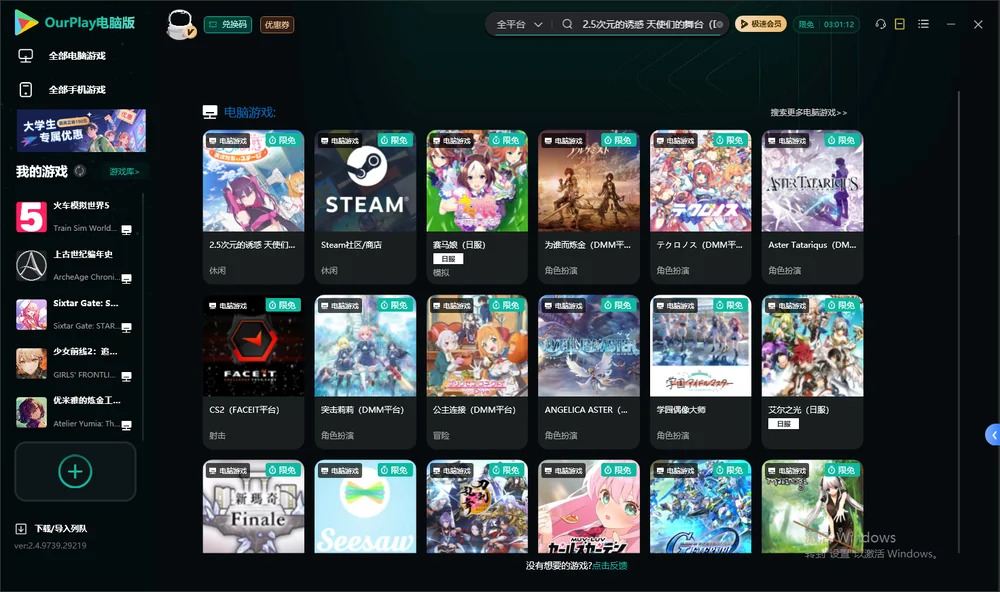Click the download/import queue icon
Viewport: 1000px width, 592px height.
click(x=20, y=528)
